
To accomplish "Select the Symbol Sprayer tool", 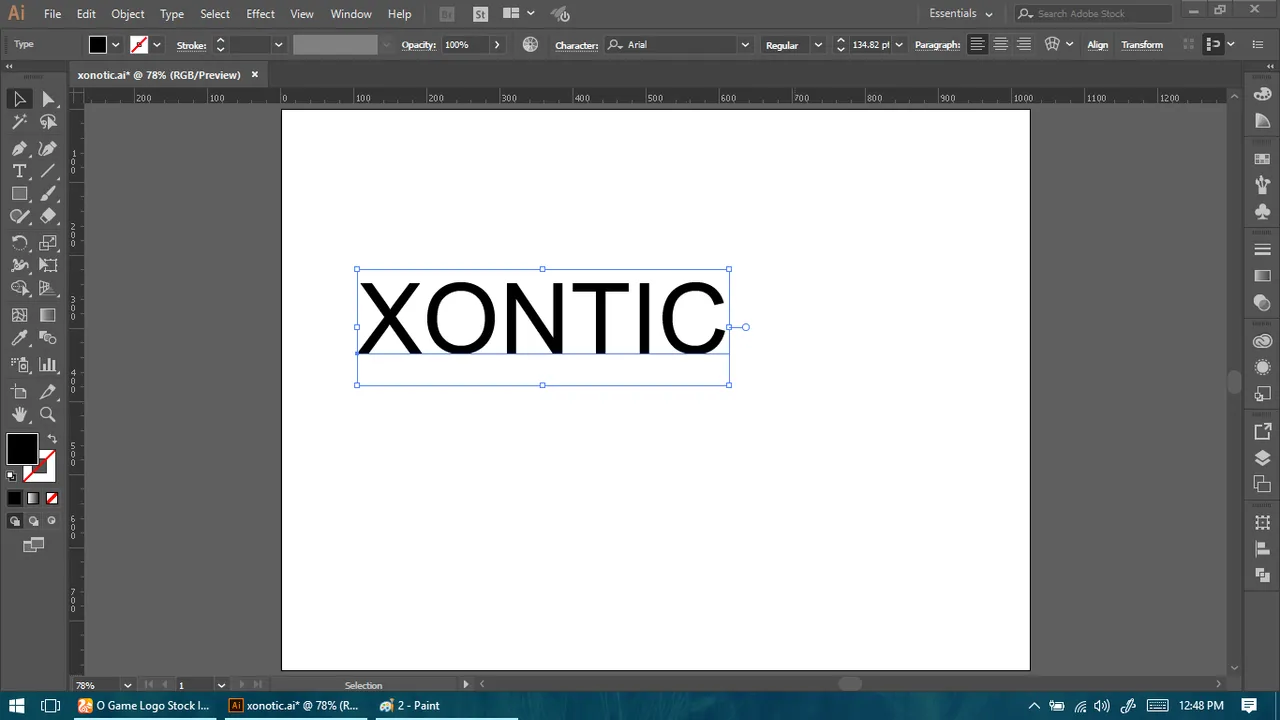I will (19, 365).
